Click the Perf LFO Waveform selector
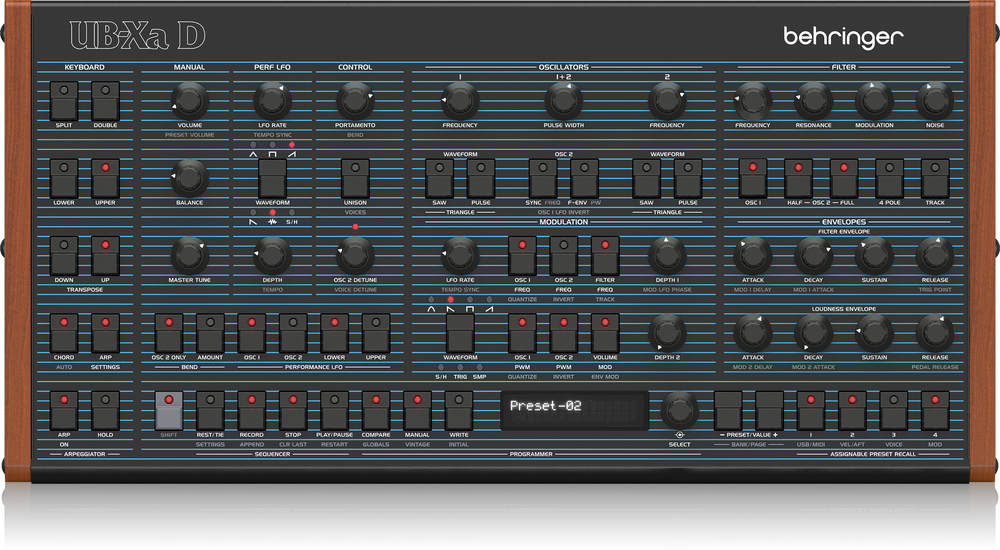 [272, 179]
